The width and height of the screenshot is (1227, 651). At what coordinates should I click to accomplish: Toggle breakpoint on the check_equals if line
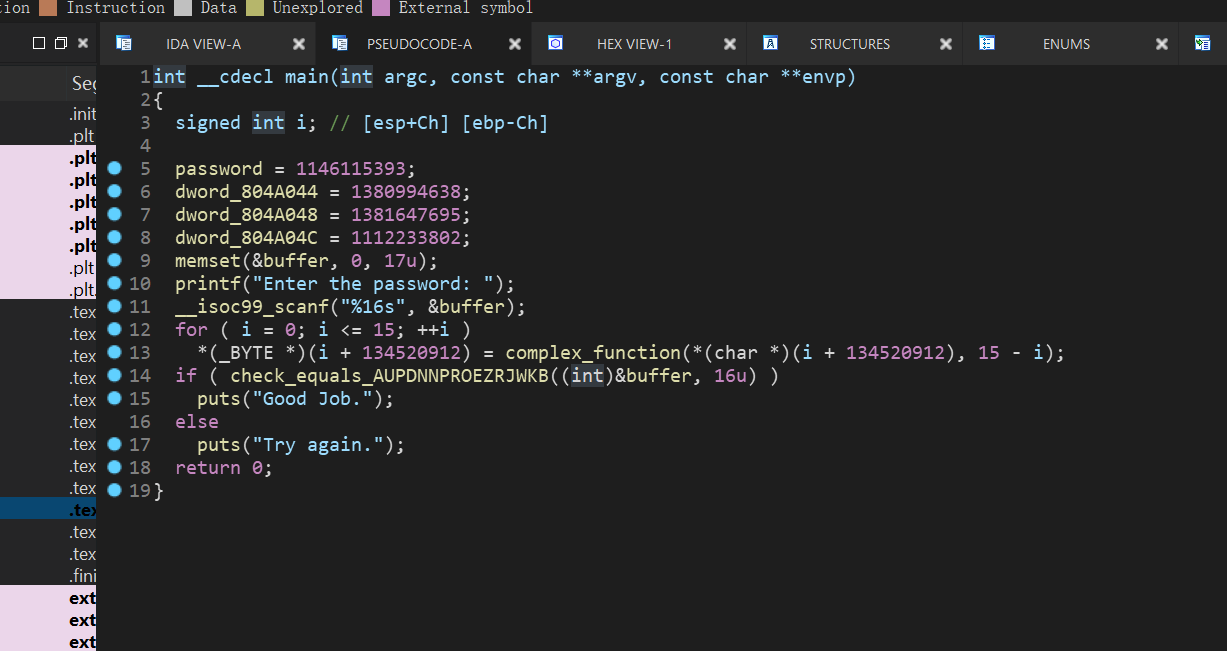point(114,375)
